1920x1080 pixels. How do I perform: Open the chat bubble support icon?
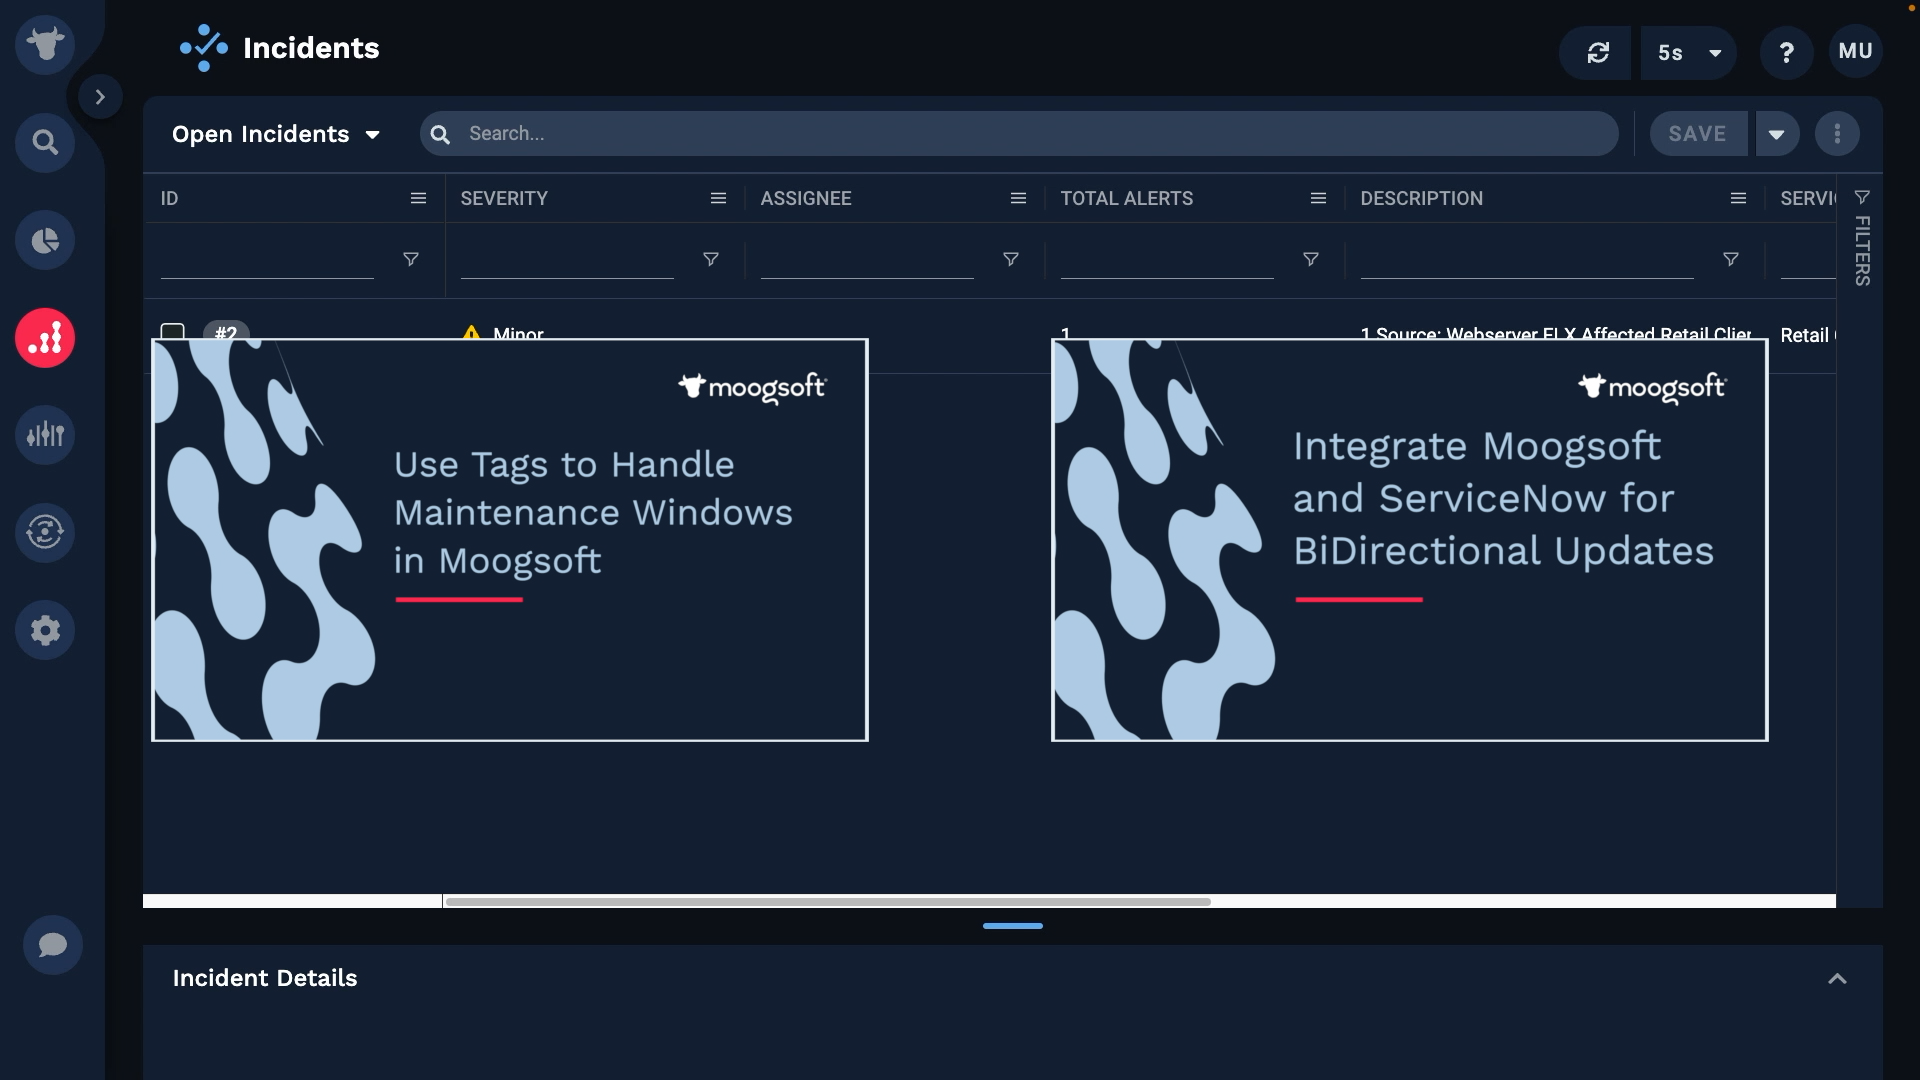(x=53, y=944)
